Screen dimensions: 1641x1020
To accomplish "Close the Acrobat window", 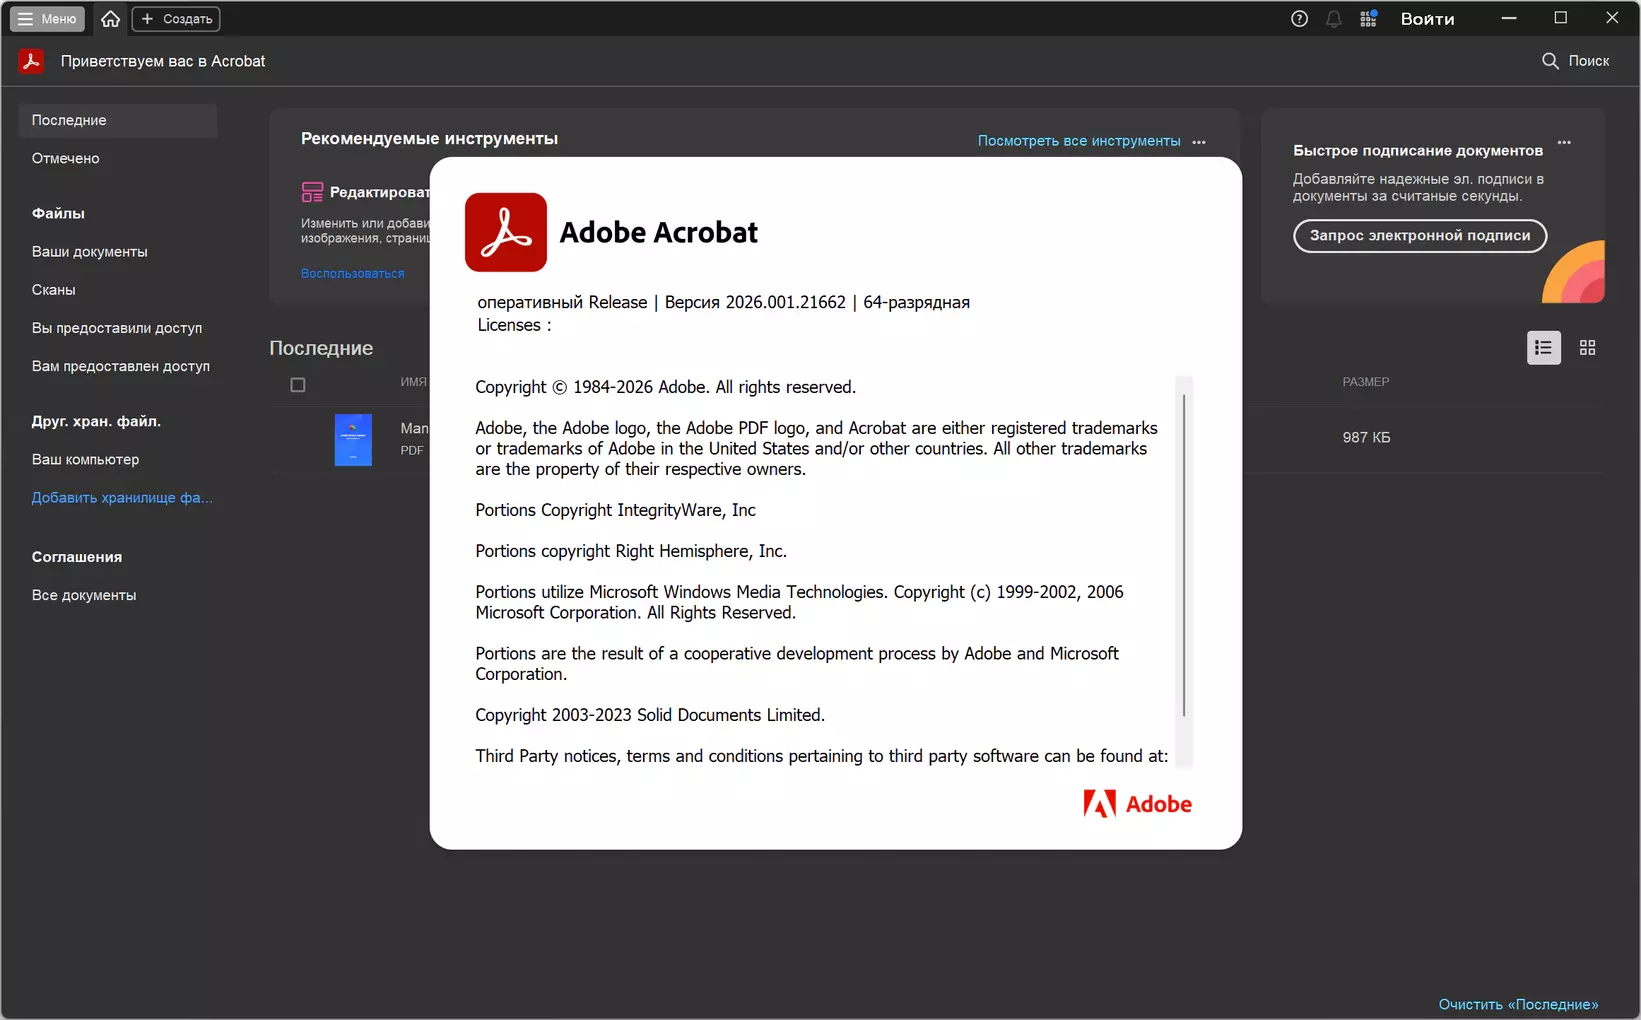I will point(1612,18).
